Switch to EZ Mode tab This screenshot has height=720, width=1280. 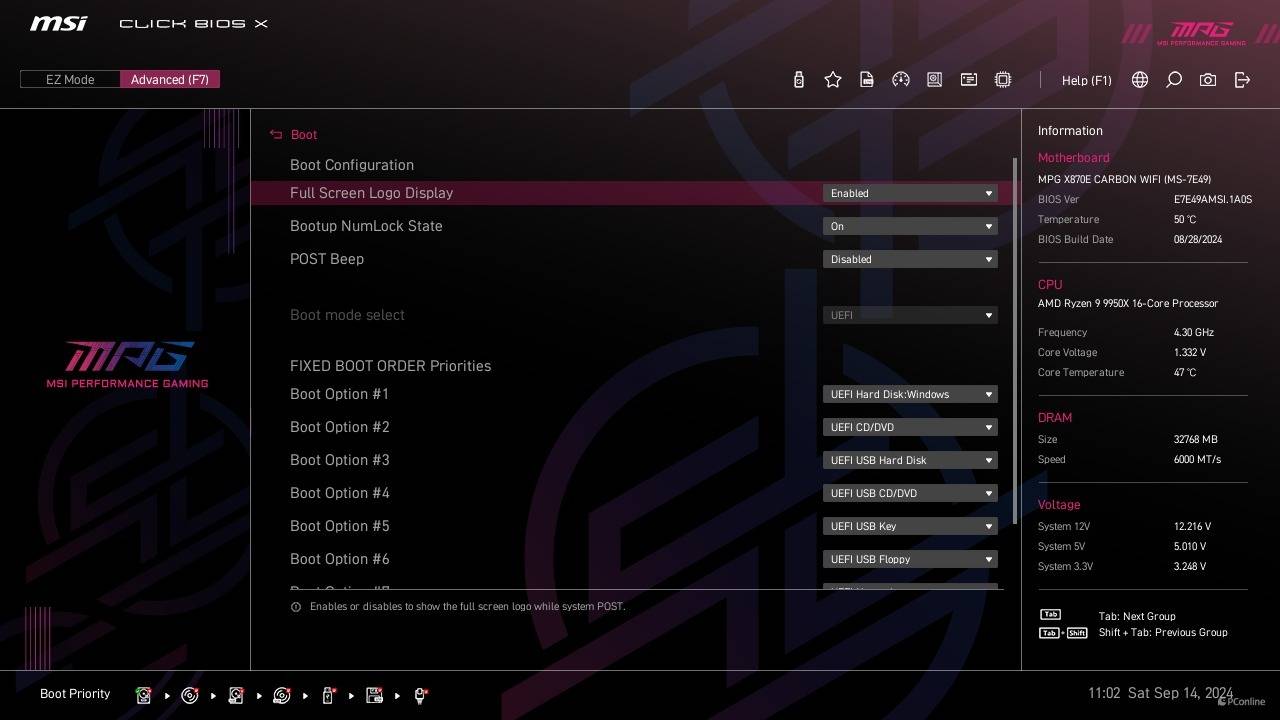(70, 80)
